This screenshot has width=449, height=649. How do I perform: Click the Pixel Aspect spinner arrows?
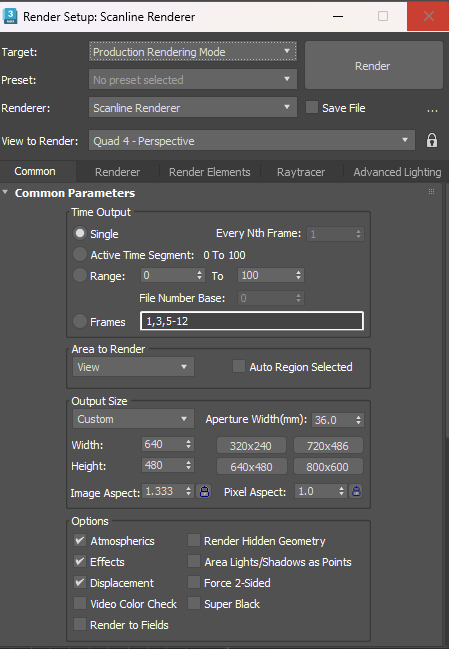tap(341, 491)
